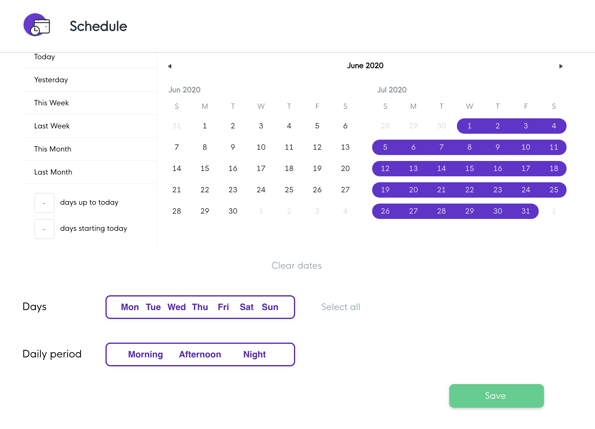595x429 pixels.
Task: Toggle the Sat day option
Action: pyautogui.click(x=247, y=307)
